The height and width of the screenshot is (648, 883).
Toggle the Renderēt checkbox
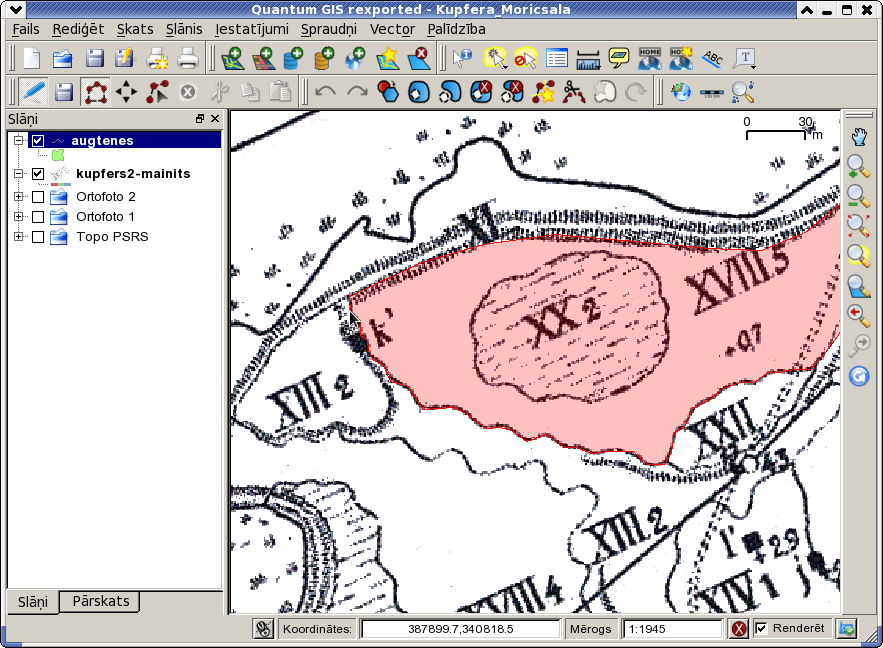(x=761, y=628)
